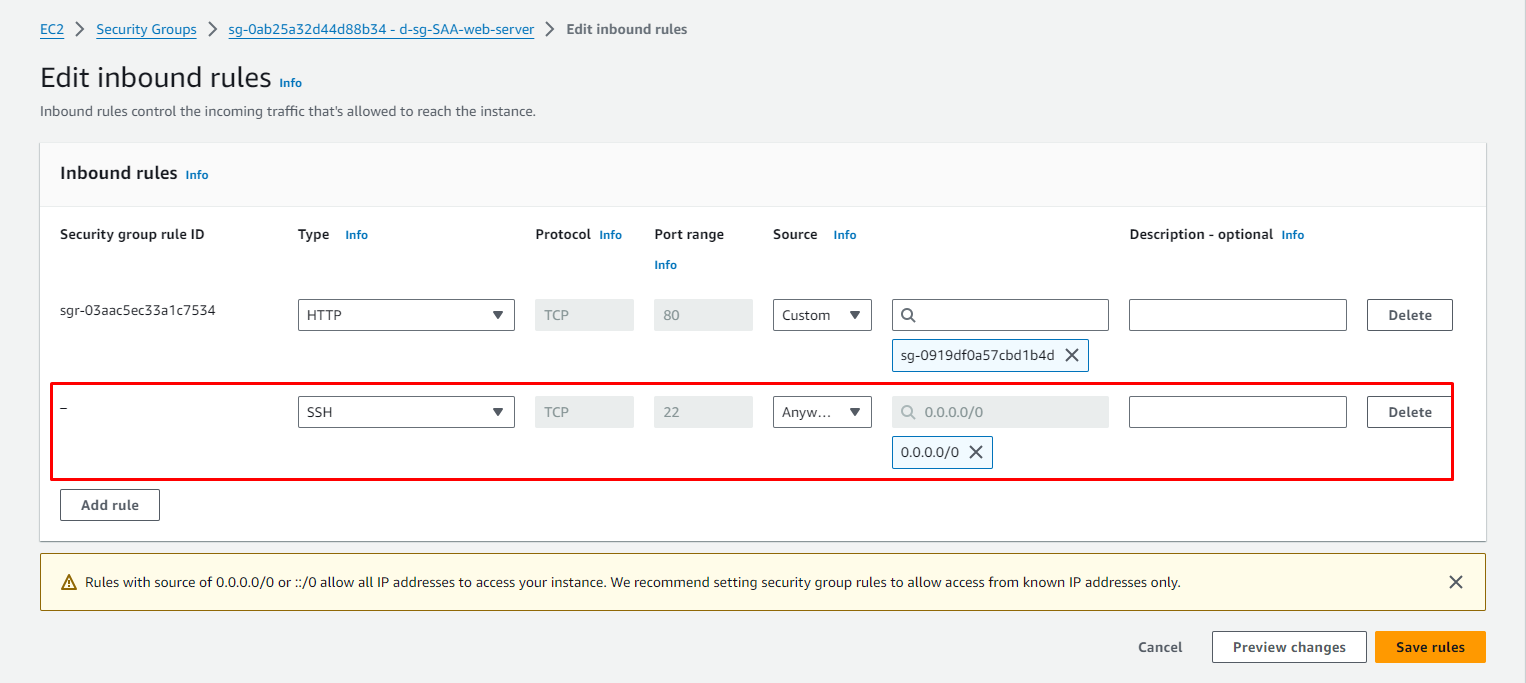Click Info link beside Edit inbound rules heading
This screenshot has width=1526, height=683.
pos(290,83)
